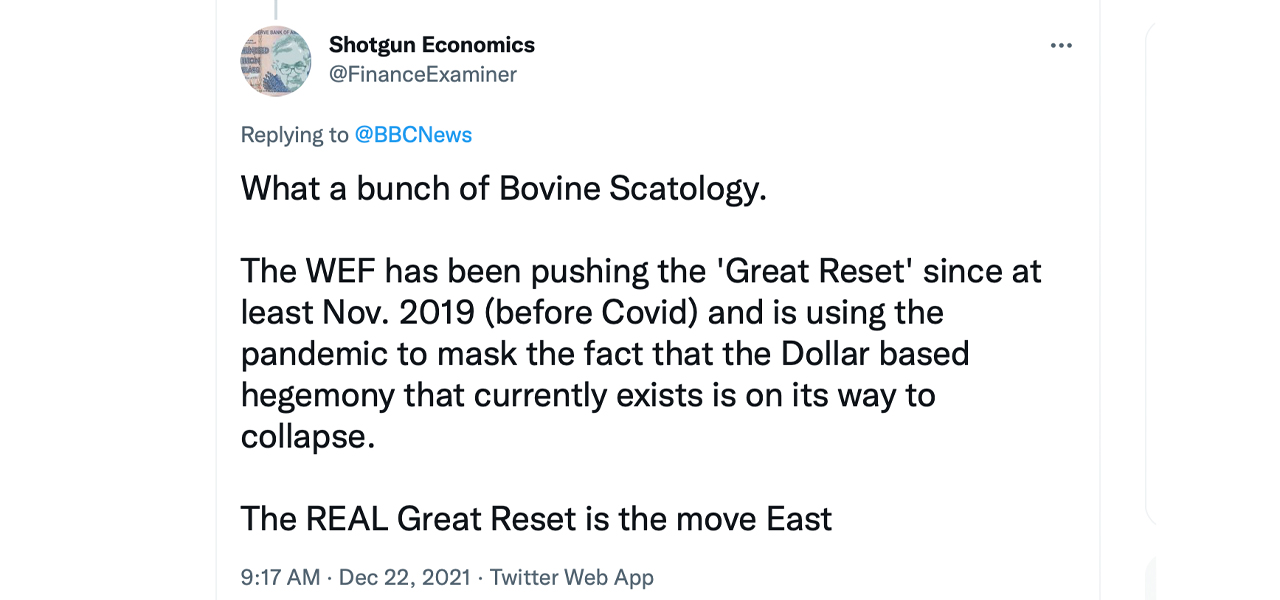Image resolution: width=1280 pixels, height=600 pixels.
Task: Click the @FinanceExaminer handle
Action: (422, 75)
